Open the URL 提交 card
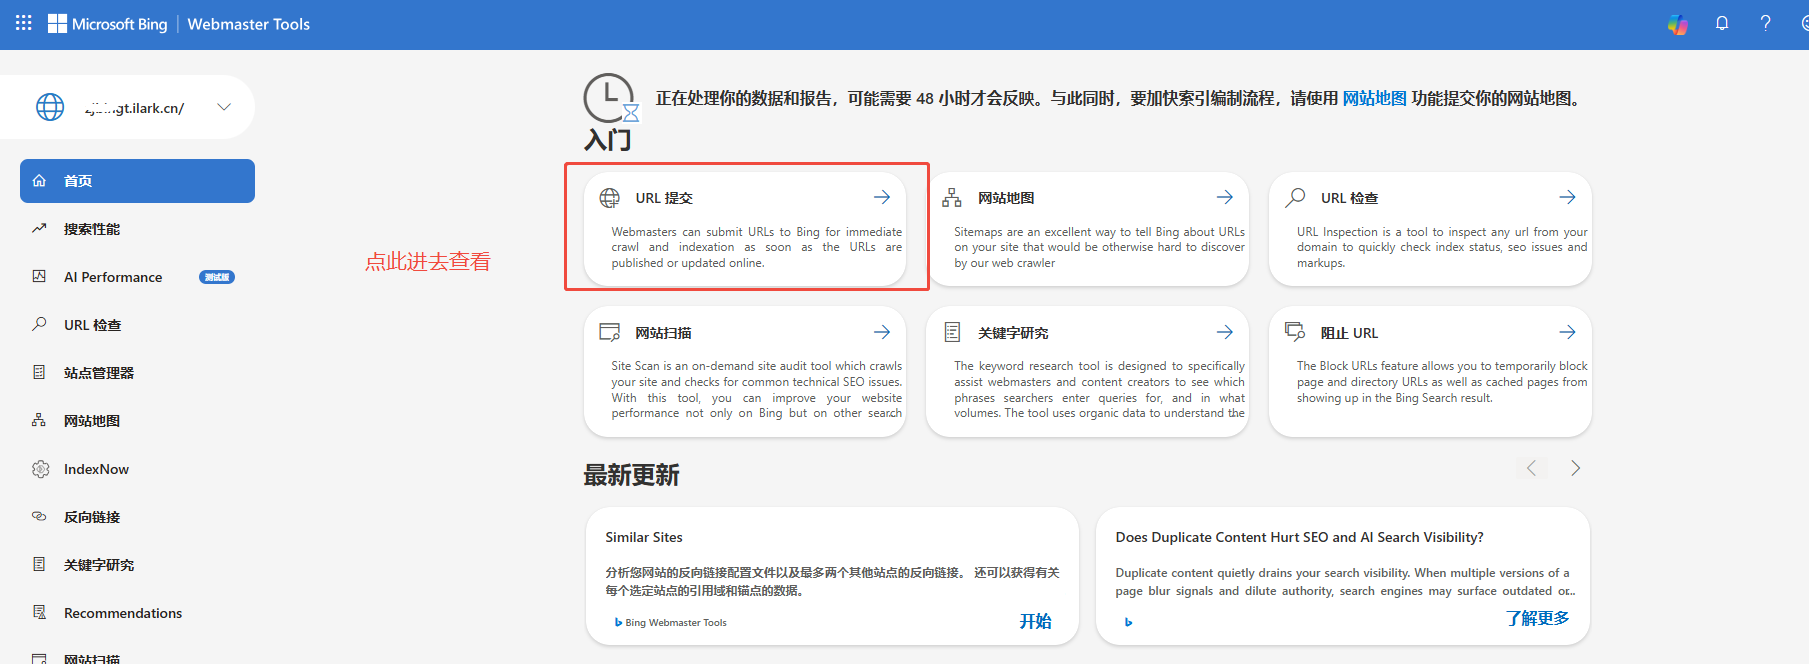Image resolution: width=1809 pixels, height=664 pixels. [745, 229]
